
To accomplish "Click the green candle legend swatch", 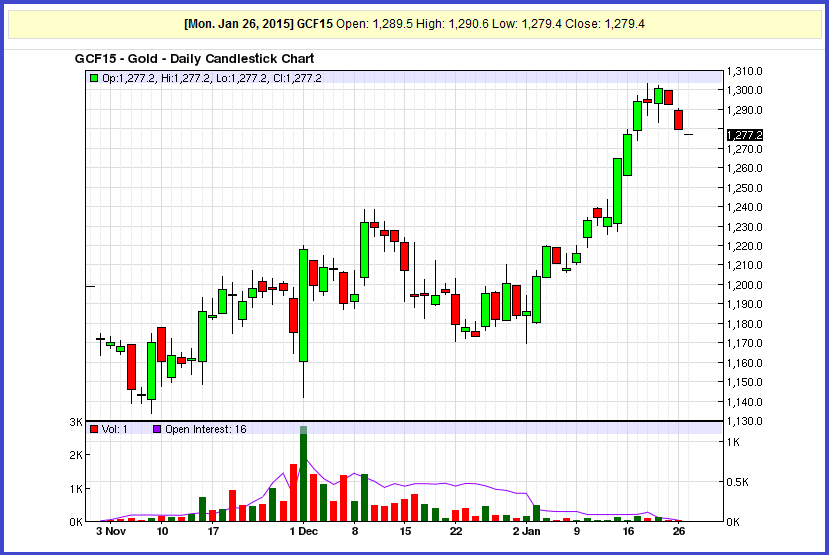I will click(x=94, y=78).
